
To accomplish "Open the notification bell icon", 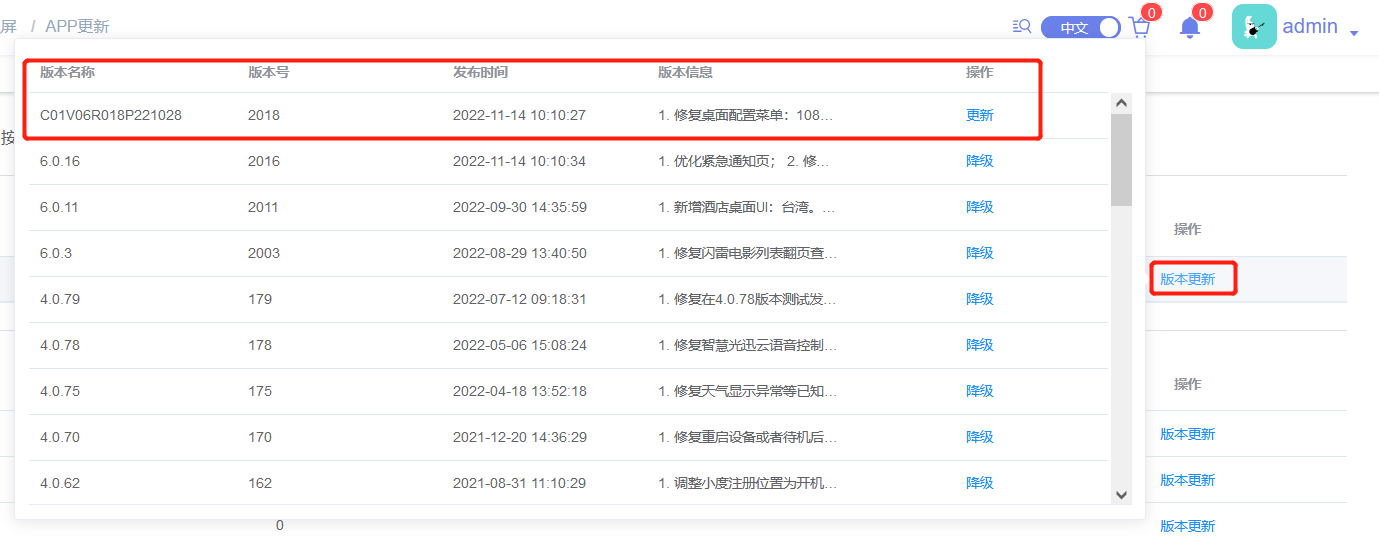I will [1190, 28].
